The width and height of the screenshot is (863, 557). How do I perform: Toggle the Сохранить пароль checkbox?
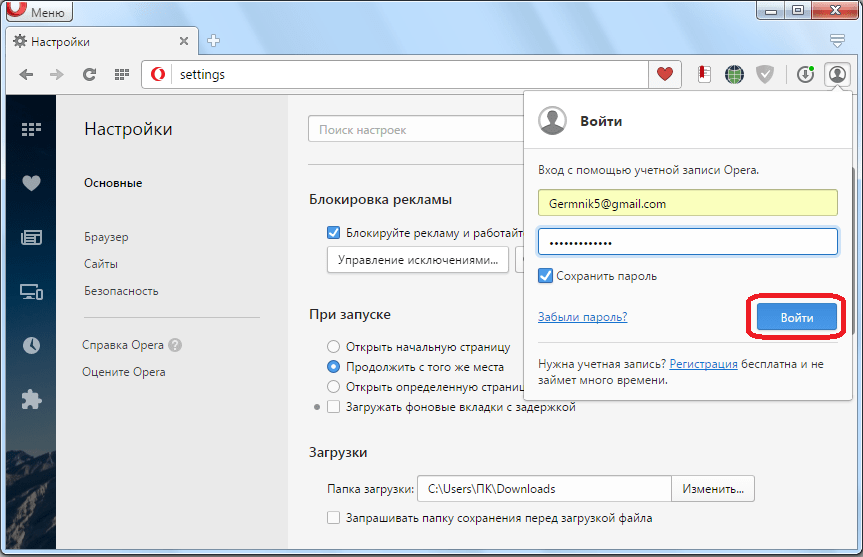[x=545, y=276]
